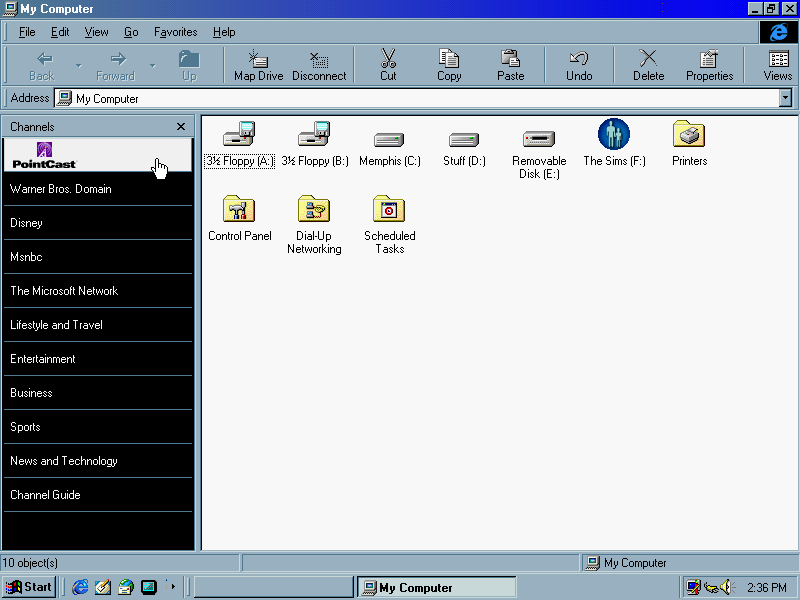
Task: Open the Back button history dropdown arrow
Action: click(78, 66)
